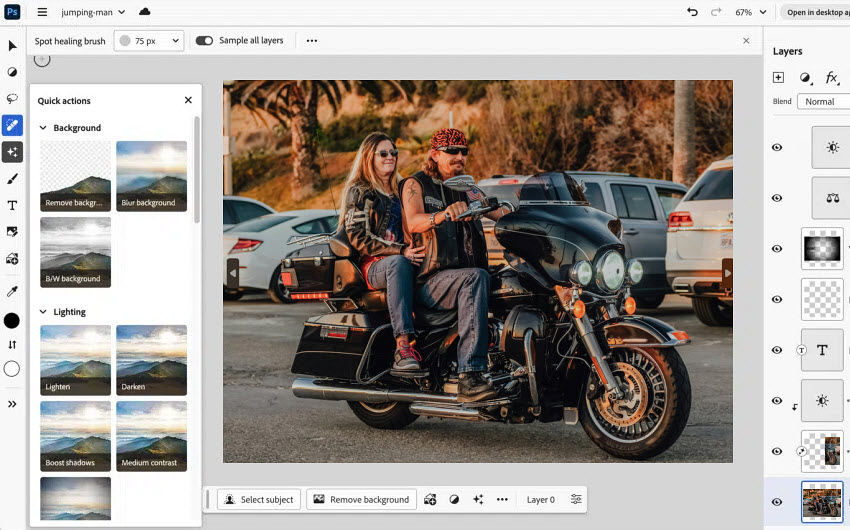Select the Spot healing brush tool icon
The width and height of the screenshot is (850, 530).
coord(12,125)
